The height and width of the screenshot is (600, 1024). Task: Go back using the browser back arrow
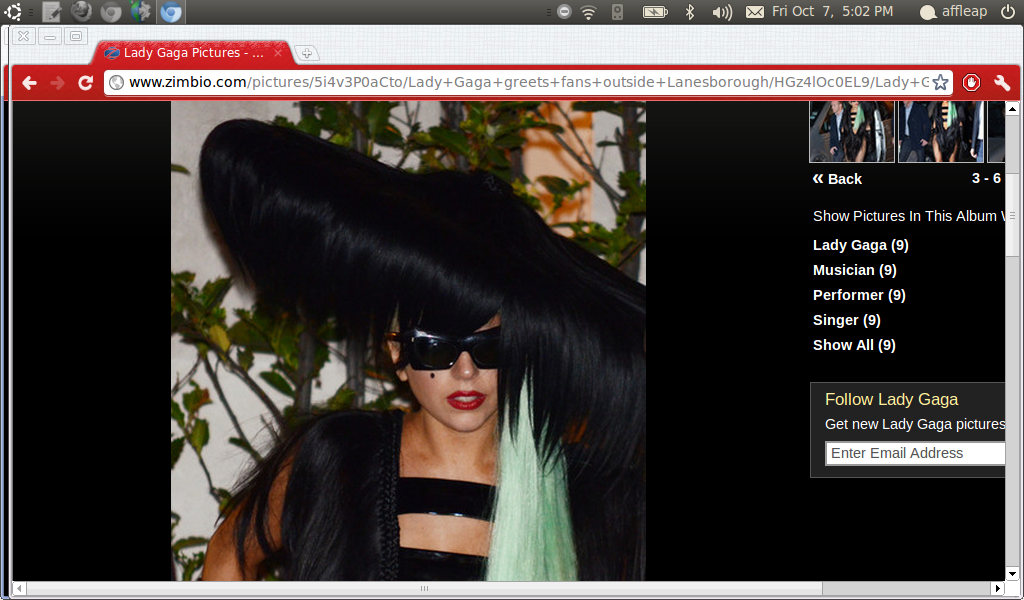point(29,83)
